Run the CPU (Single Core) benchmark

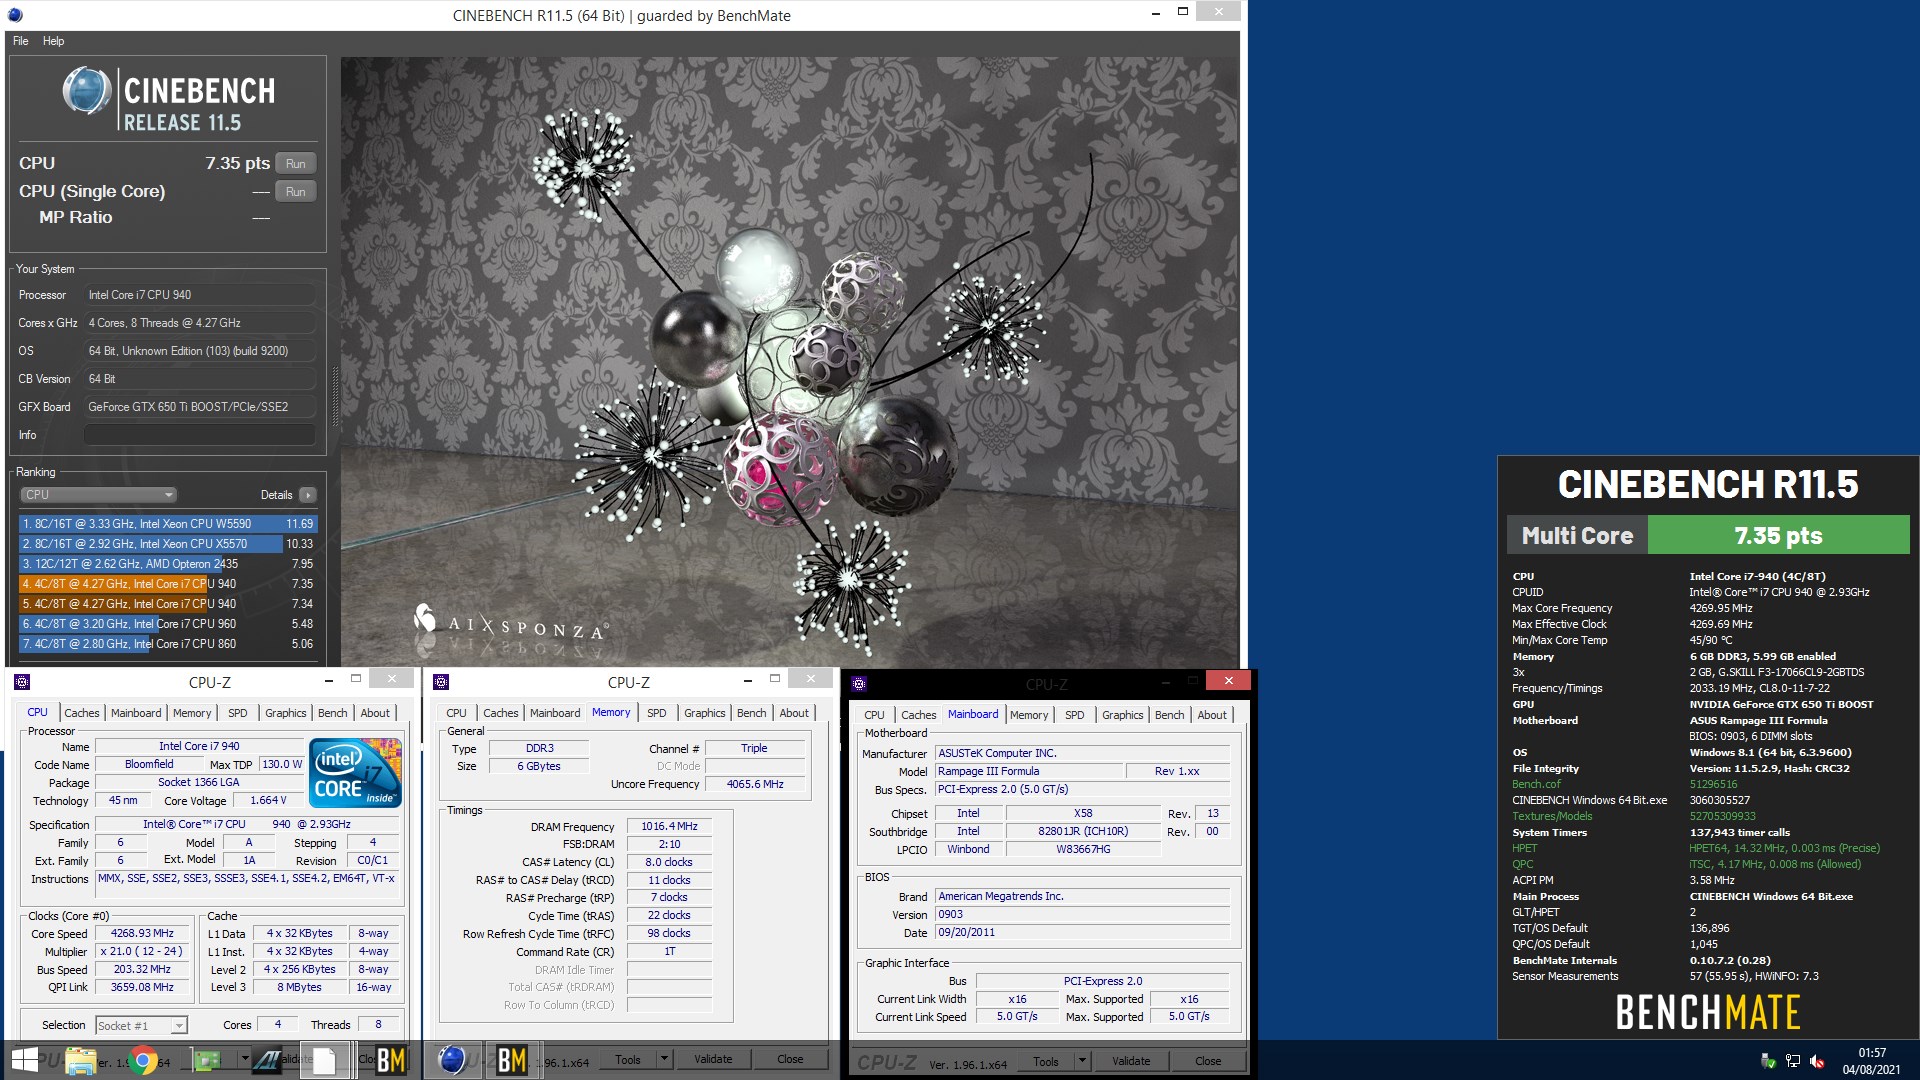(x=296, y=191)
